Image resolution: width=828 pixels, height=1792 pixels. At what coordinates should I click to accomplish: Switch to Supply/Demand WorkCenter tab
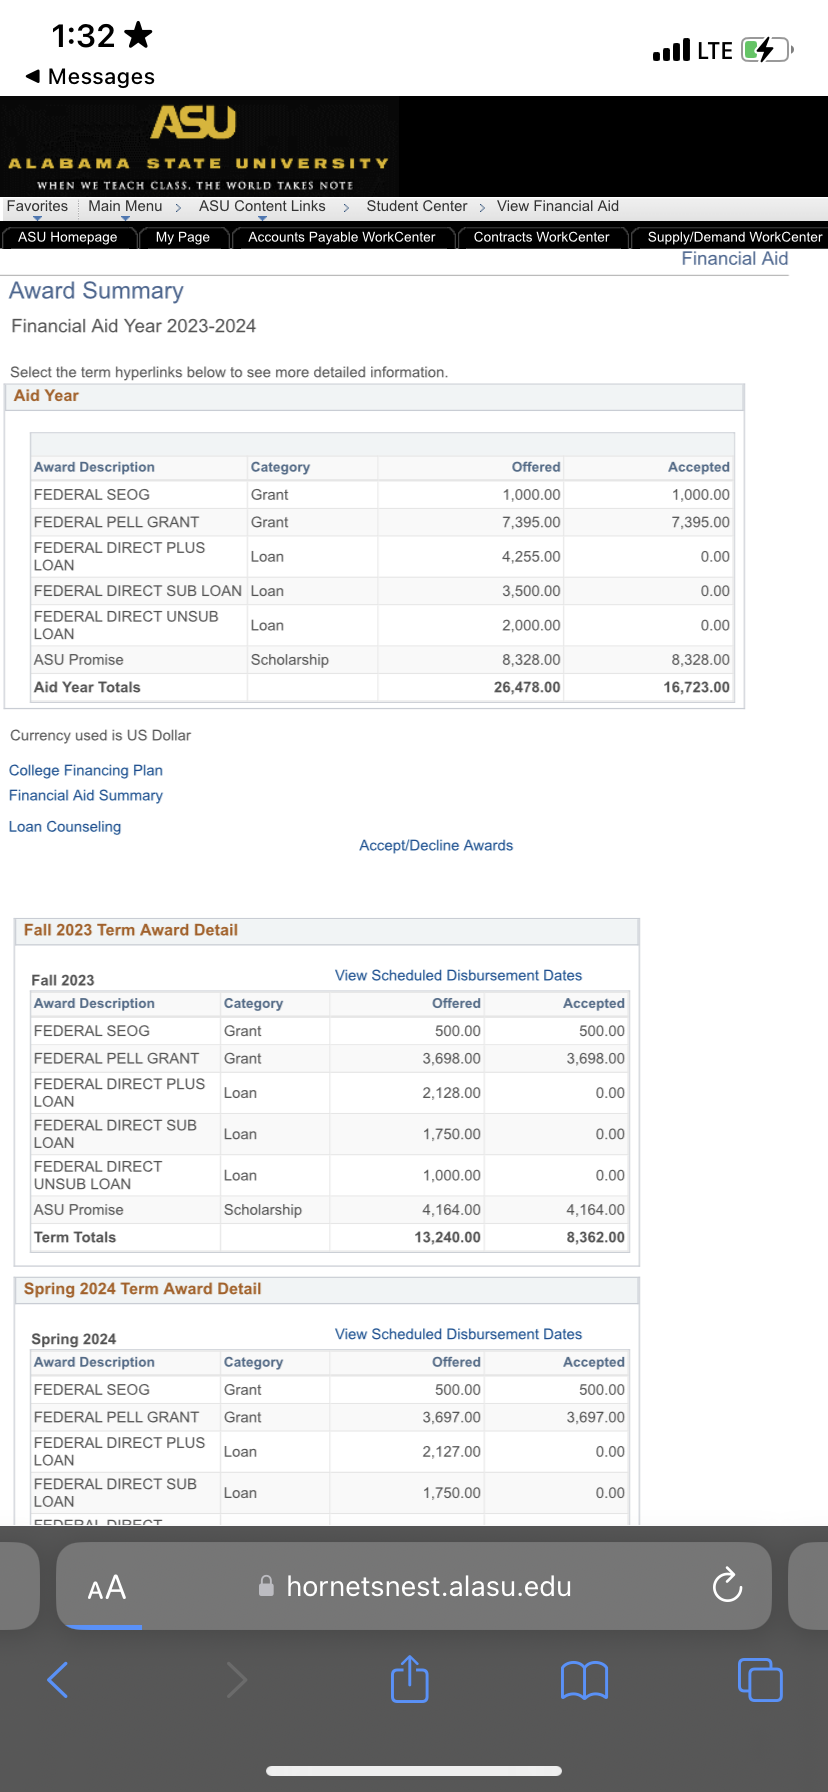tap(730, 237)
